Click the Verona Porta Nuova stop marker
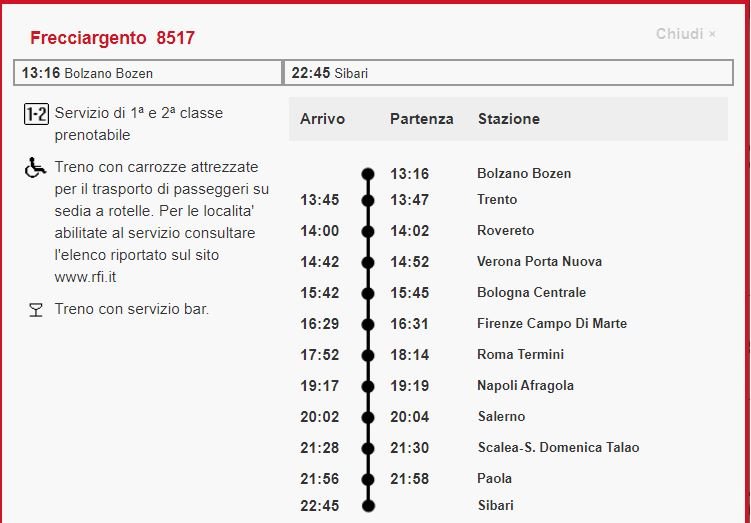Viewport: 751px width, 523px height. tap(368, 262)
